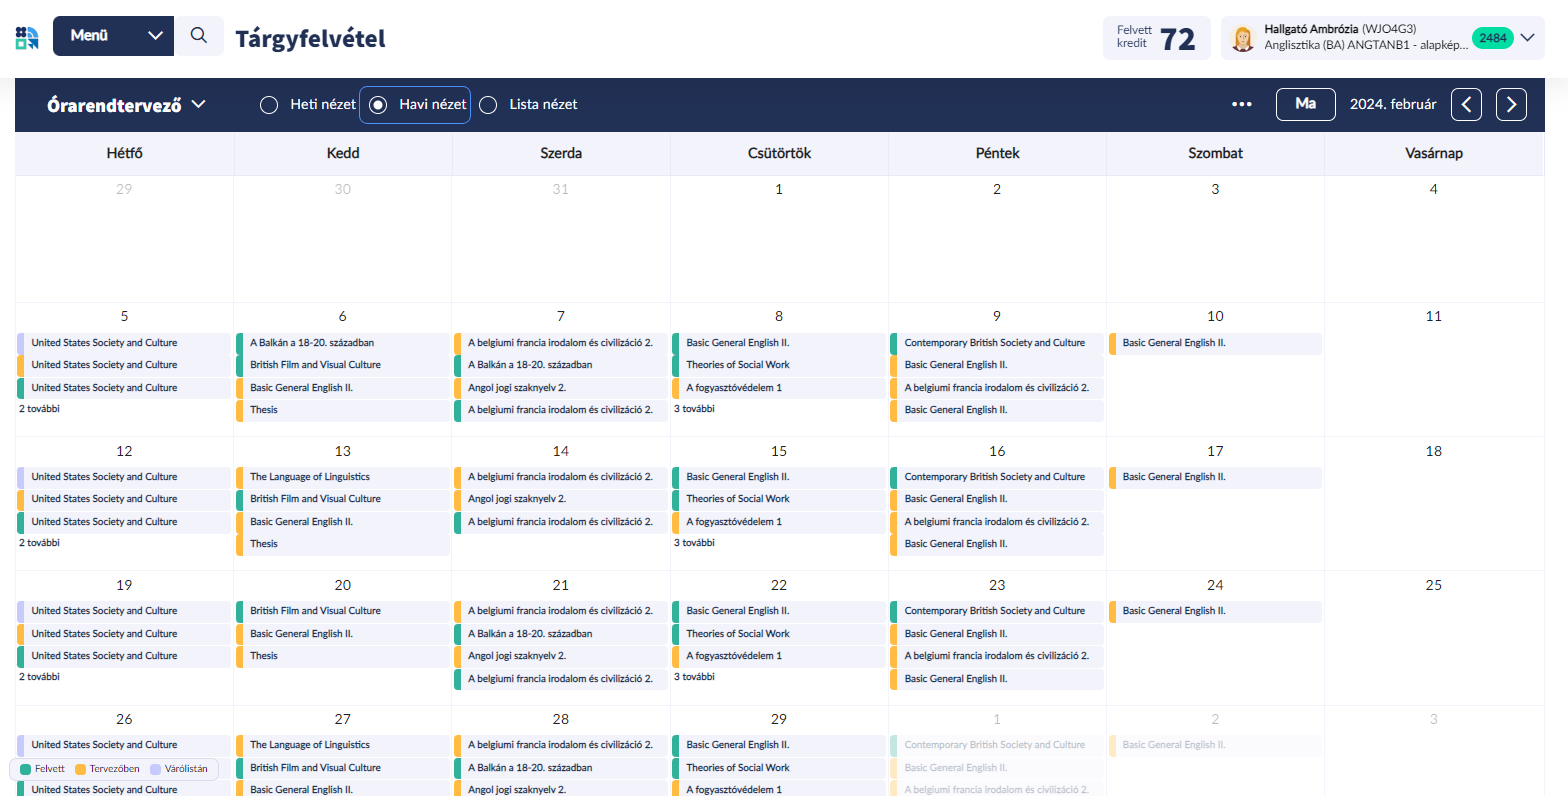The width and height of the screenshot is (1568, 796).
Task: Show 2 további events on February 5
Action: (39, 409)
